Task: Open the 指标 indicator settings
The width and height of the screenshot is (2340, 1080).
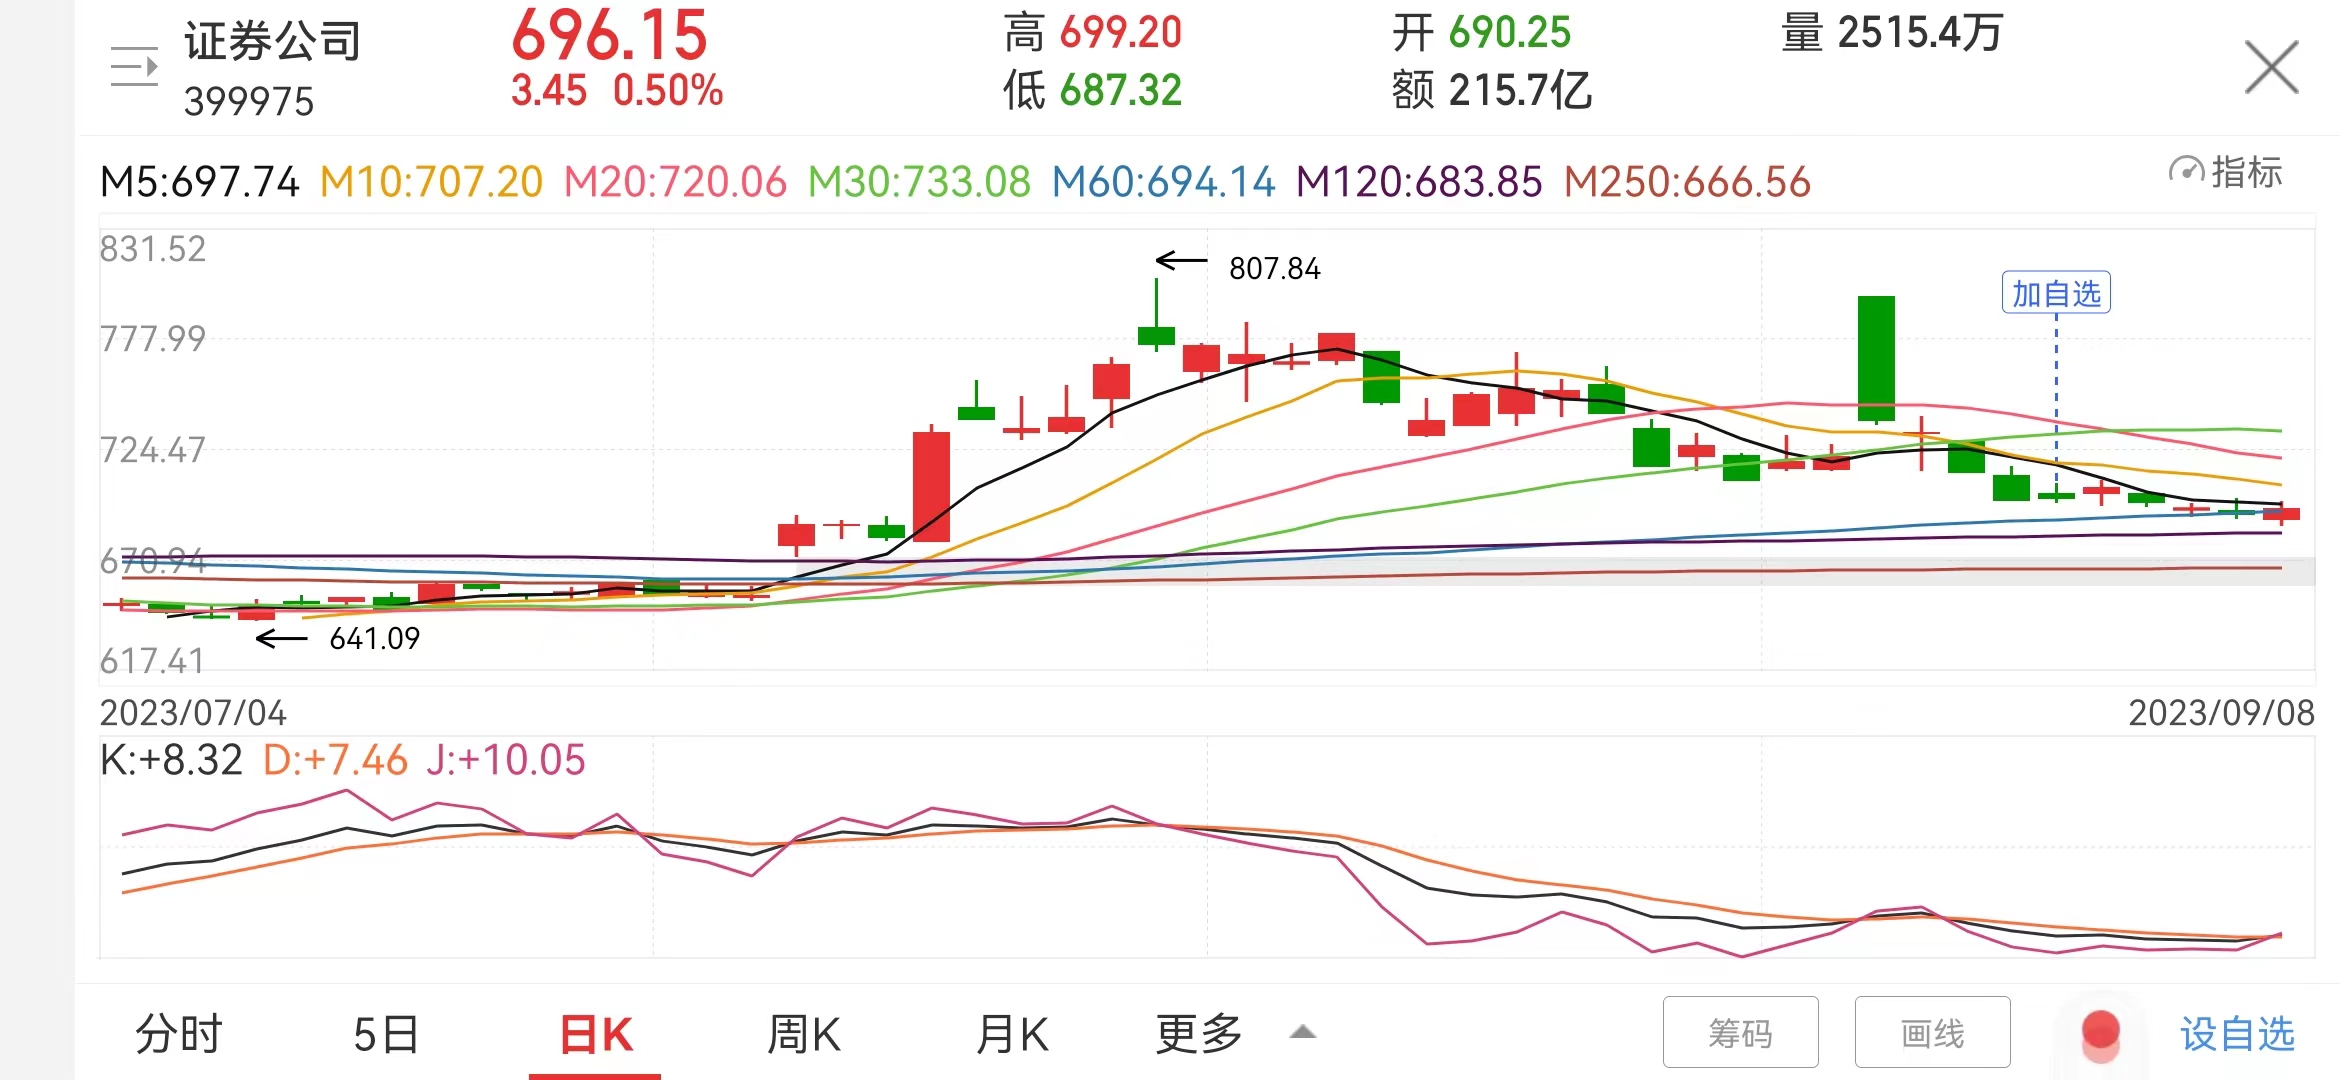Action: pos(2225,172)
